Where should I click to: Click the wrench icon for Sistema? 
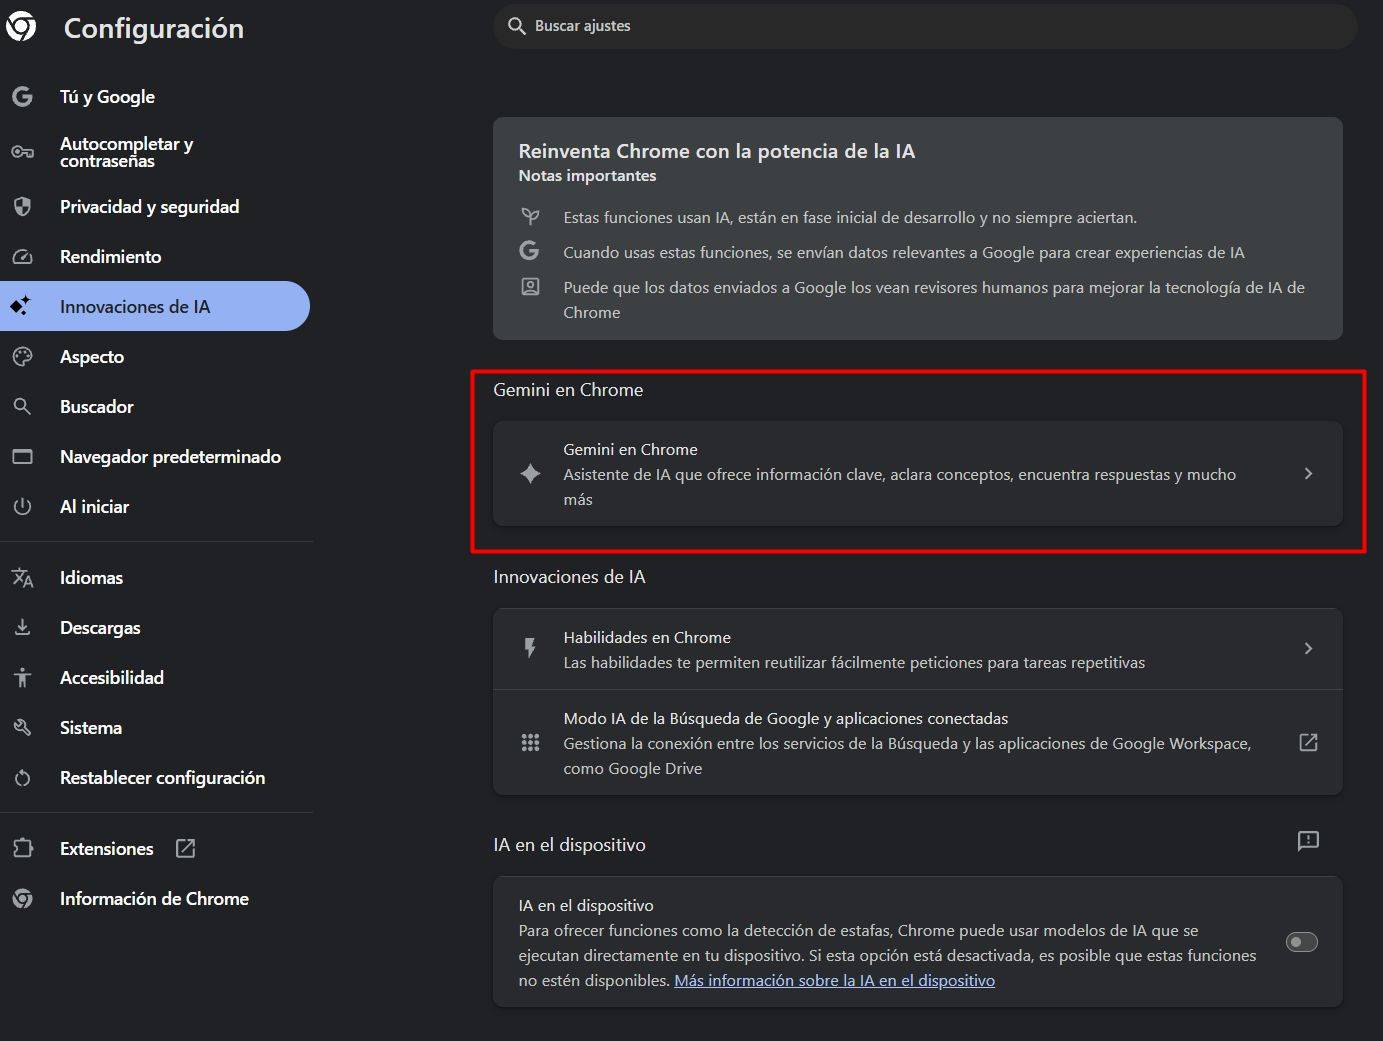pos(22,728)
